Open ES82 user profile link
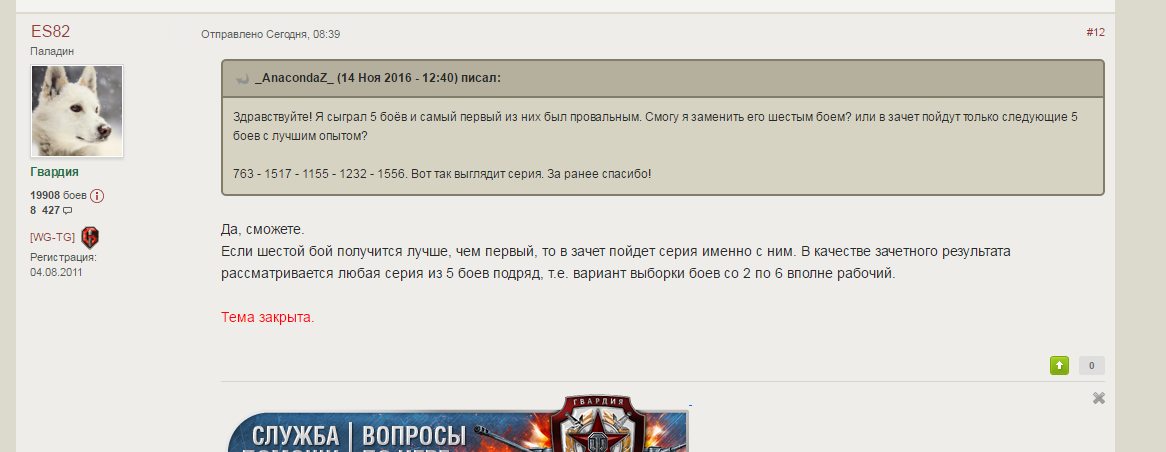 (x=51, y=31)
